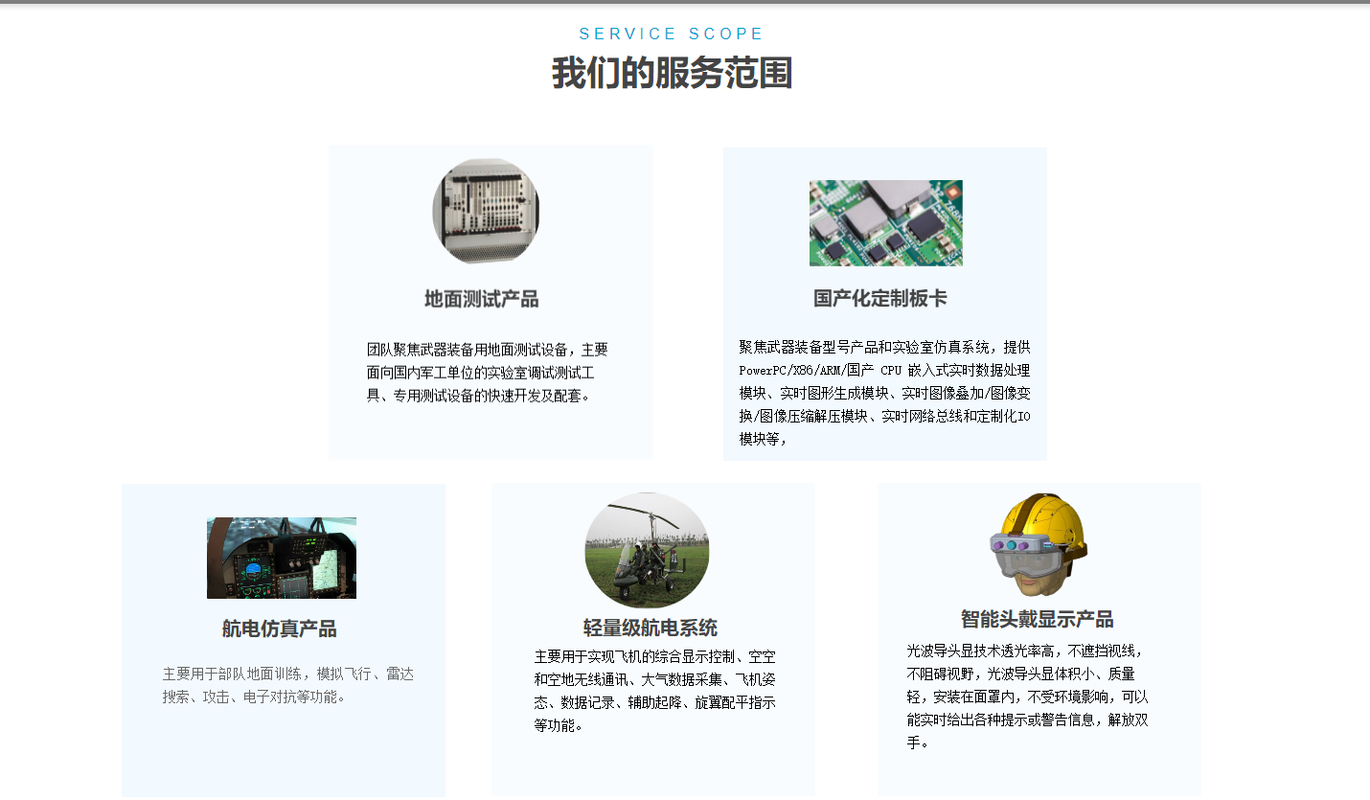
Task: Click the SERVICE SCOPE subtitle text
Action: (671, 34)
